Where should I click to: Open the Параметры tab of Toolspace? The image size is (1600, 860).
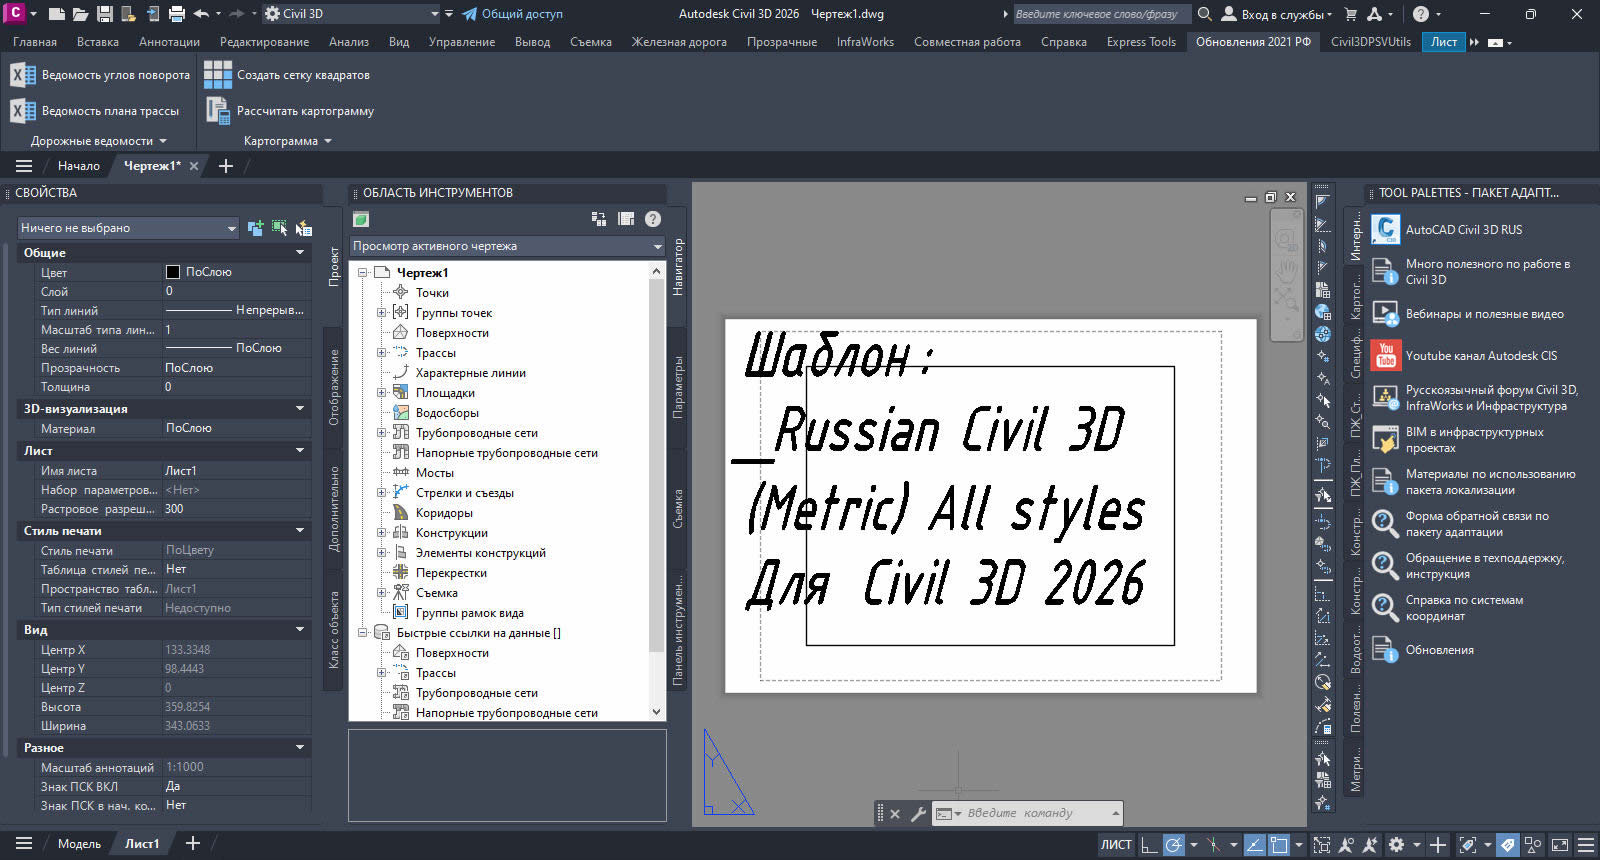677,388
